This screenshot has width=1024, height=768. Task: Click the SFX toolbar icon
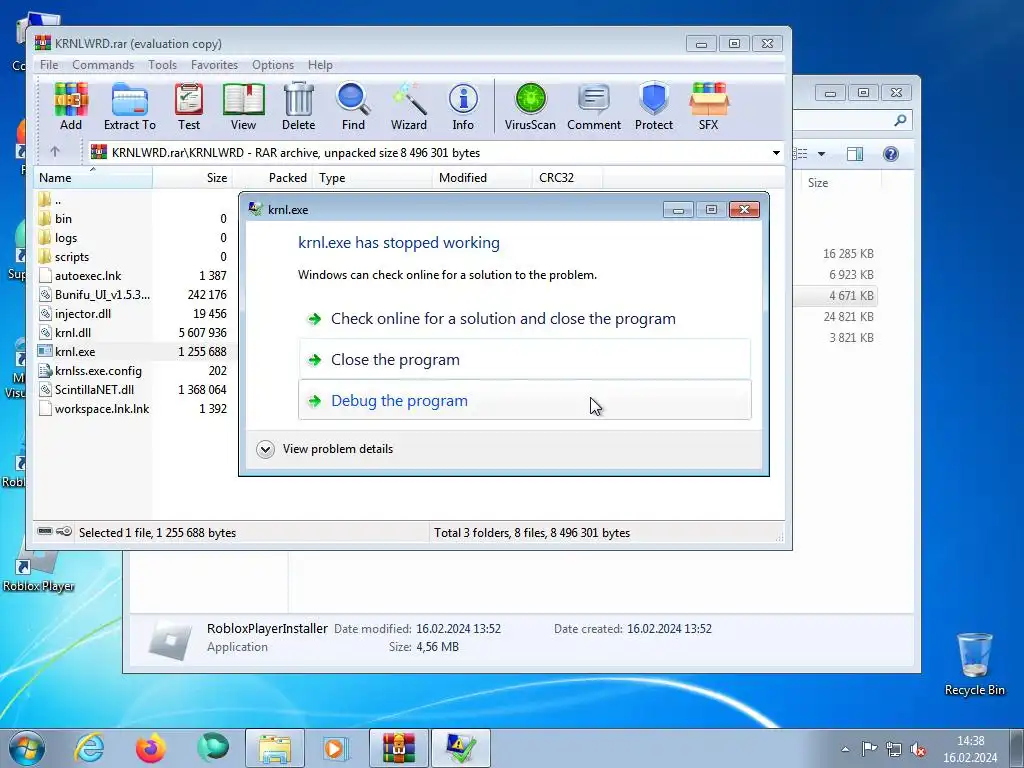(x=709, y=106)
